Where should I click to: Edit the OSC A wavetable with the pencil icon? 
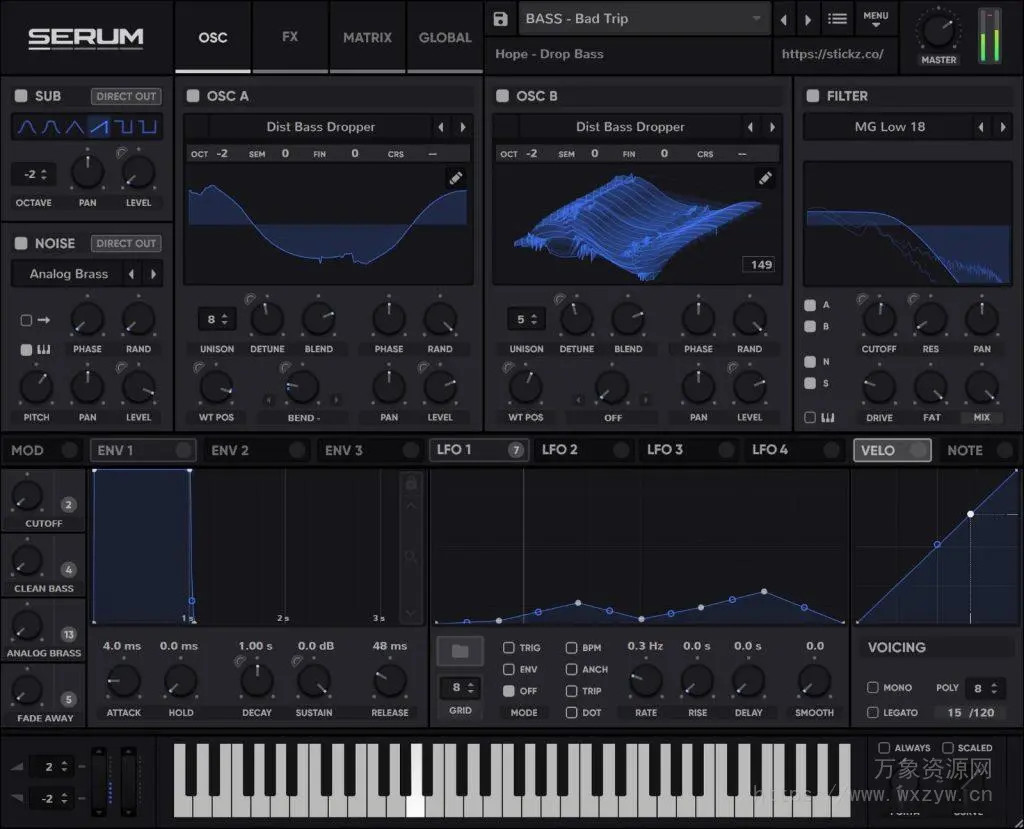(x=456, y=177)
